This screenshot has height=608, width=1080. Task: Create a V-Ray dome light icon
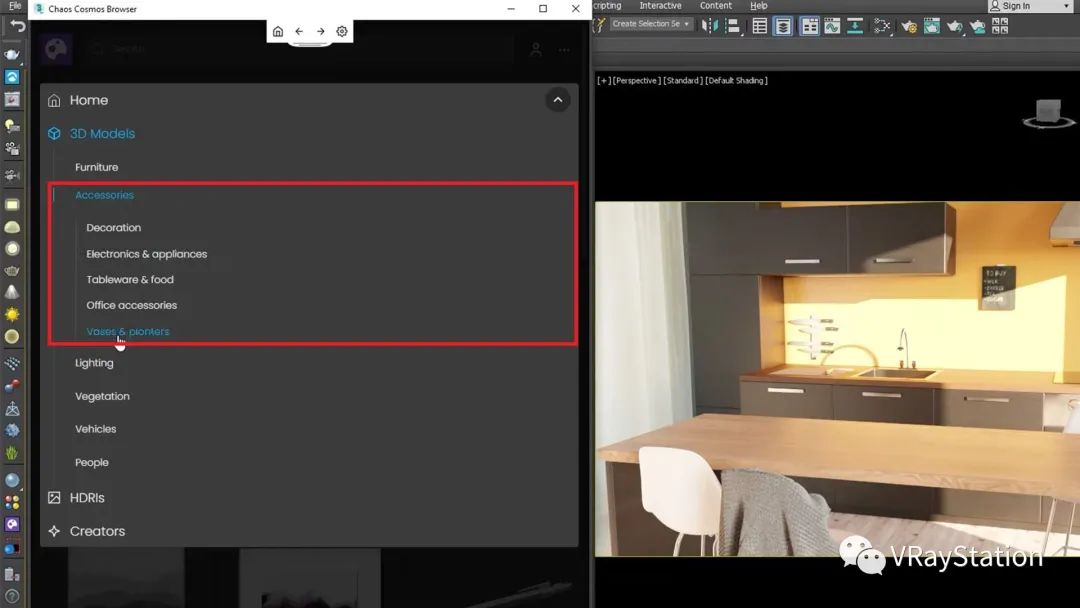tap(12, 227)
